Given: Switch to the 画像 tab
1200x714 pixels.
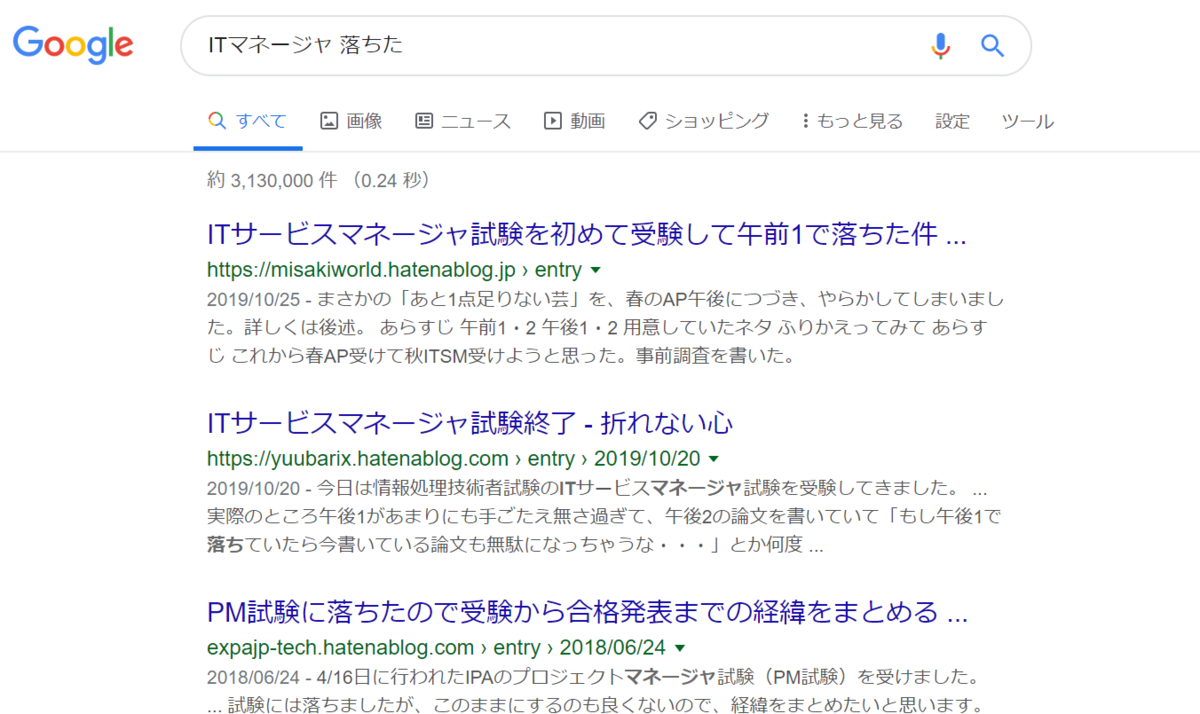Looking at the screenshot, I should (351, 121).
